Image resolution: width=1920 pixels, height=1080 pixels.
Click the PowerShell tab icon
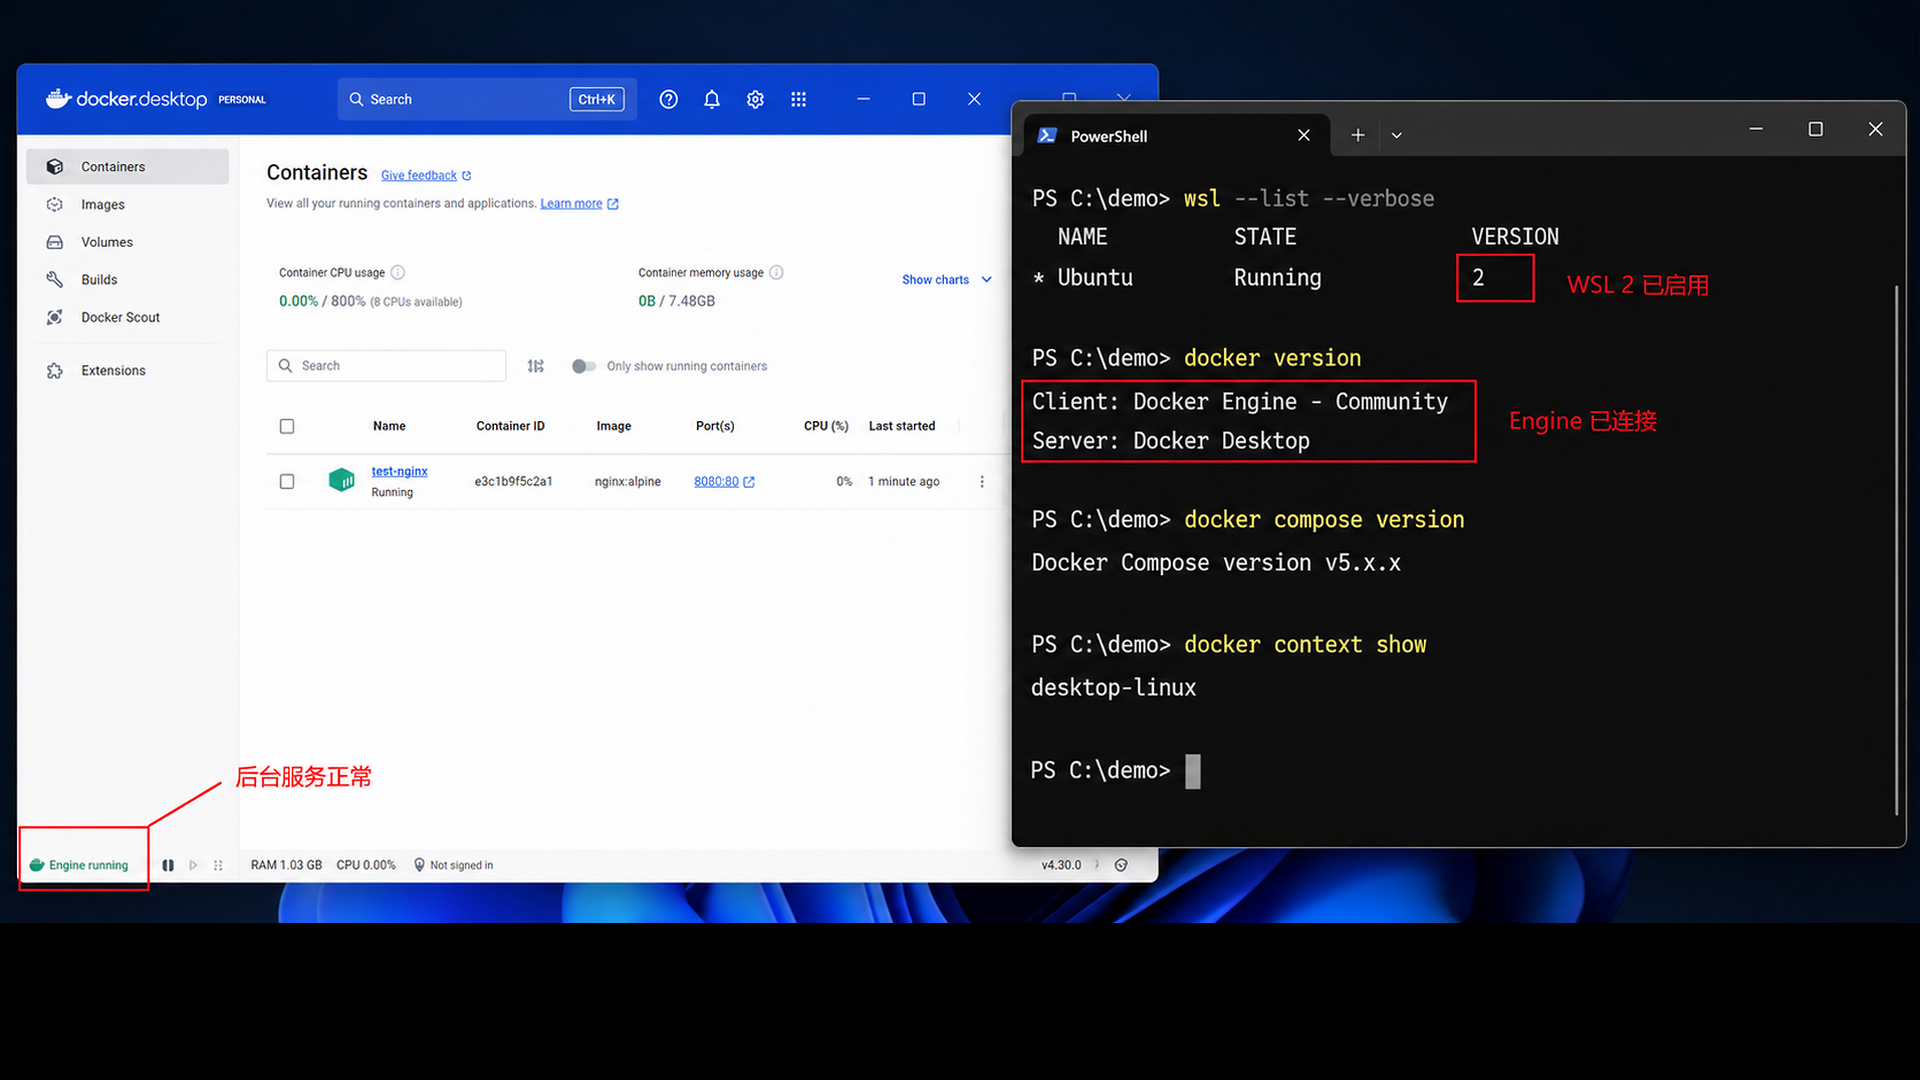(1047, 135)
